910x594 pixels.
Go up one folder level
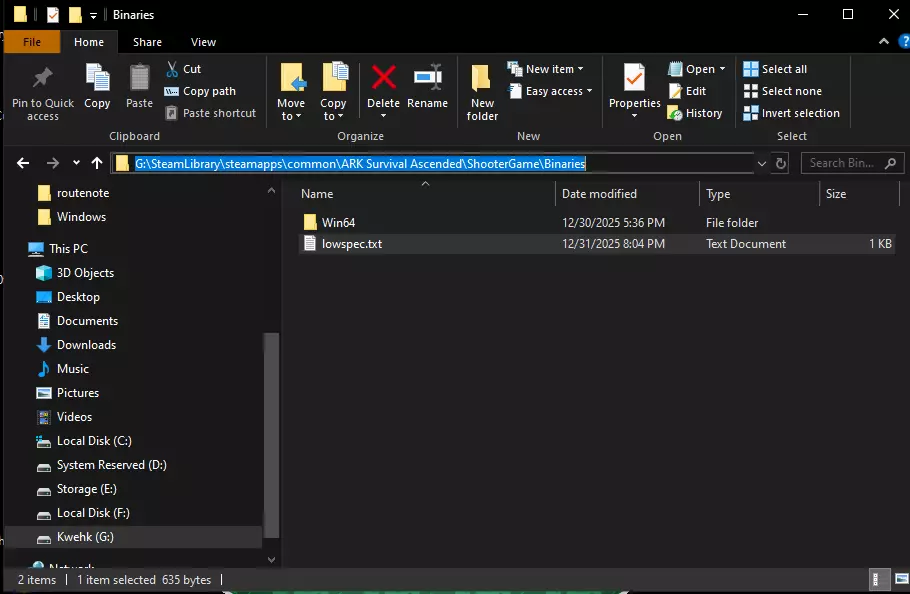pyautogui.click(x=97, y=163)
